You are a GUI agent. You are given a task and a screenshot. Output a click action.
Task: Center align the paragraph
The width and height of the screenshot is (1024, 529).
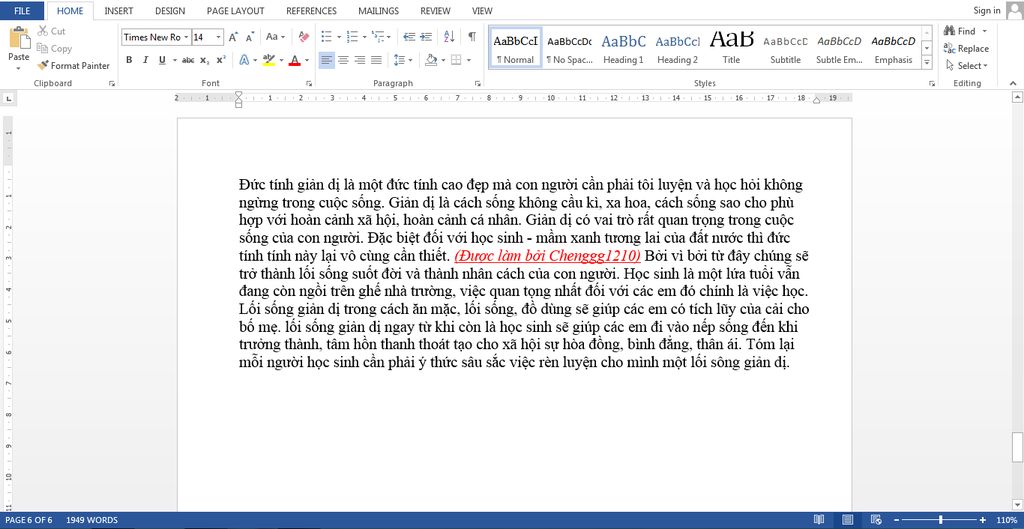click(x=343, y=60)
